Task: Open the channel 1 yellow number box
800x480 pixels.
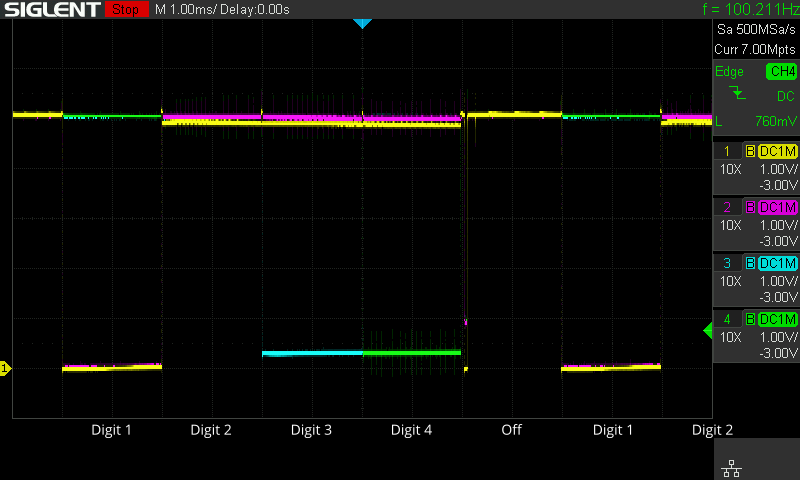Action: (x=727, y=151)
